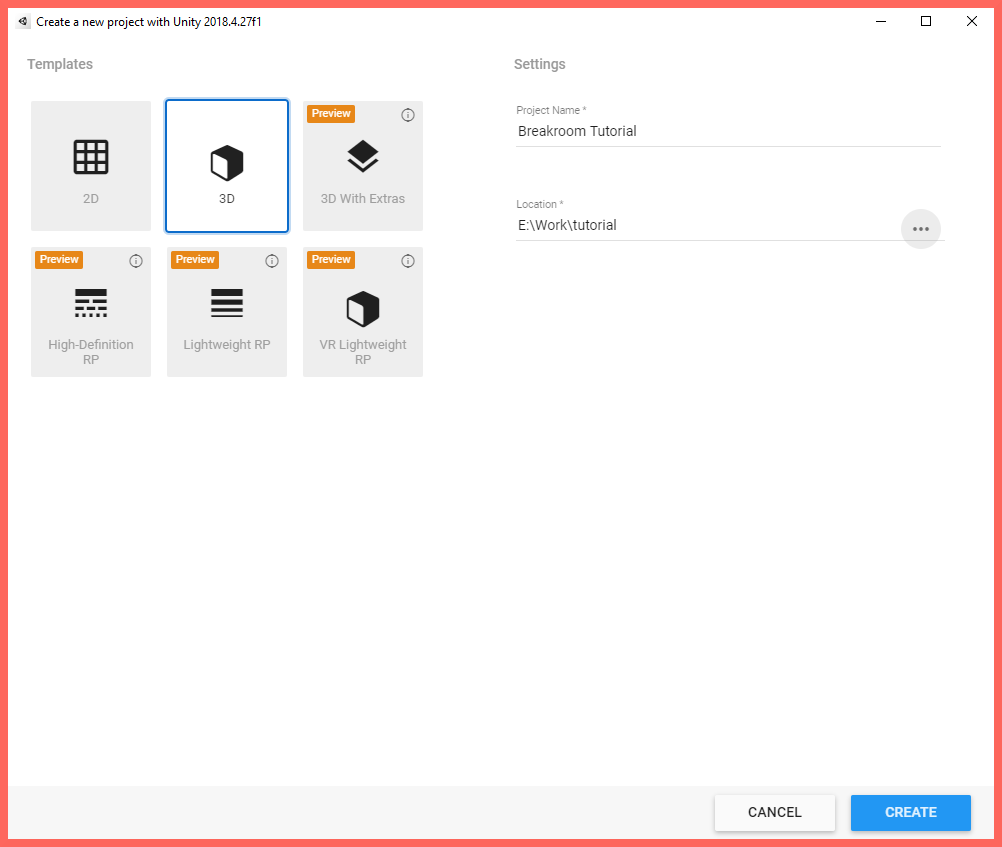Click Preview badge on Lightweight RP tile
Screen dimensions: 1002x847
coord(195,260)
